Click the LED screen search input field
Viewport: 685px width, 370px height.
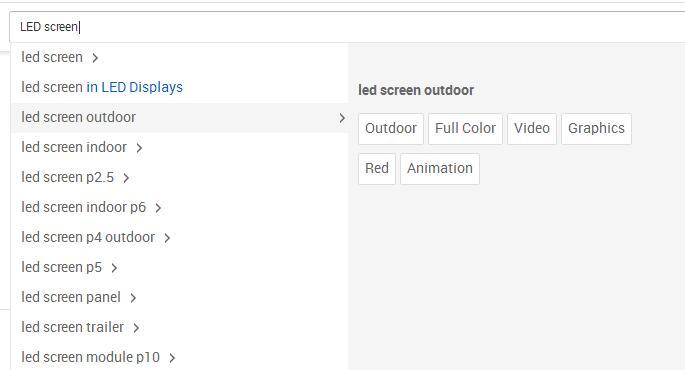347,27
